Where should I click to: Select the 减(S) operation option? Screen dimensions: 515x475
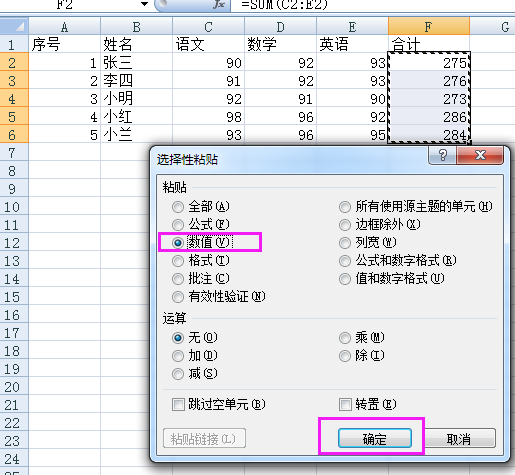click(x=195, y=374)
